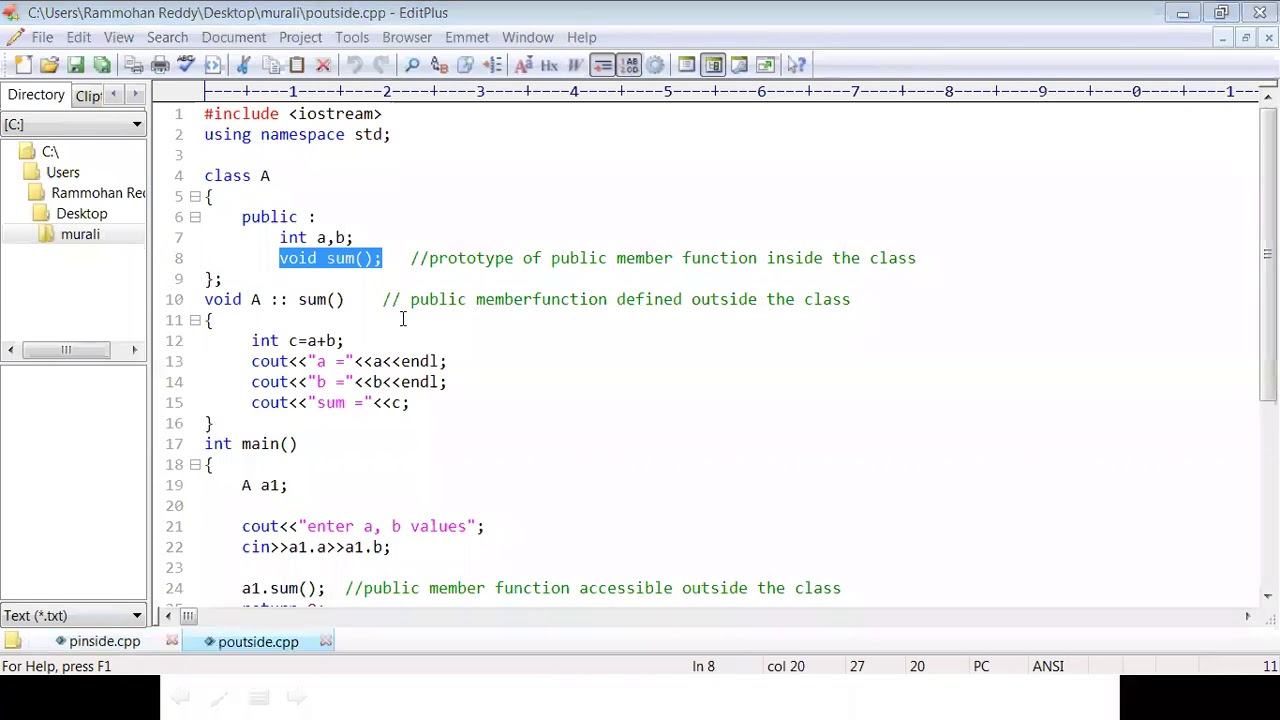This screenshot has width=1280, height=720.
Task: Click the Print icon
Action: [x=159, y=65]
